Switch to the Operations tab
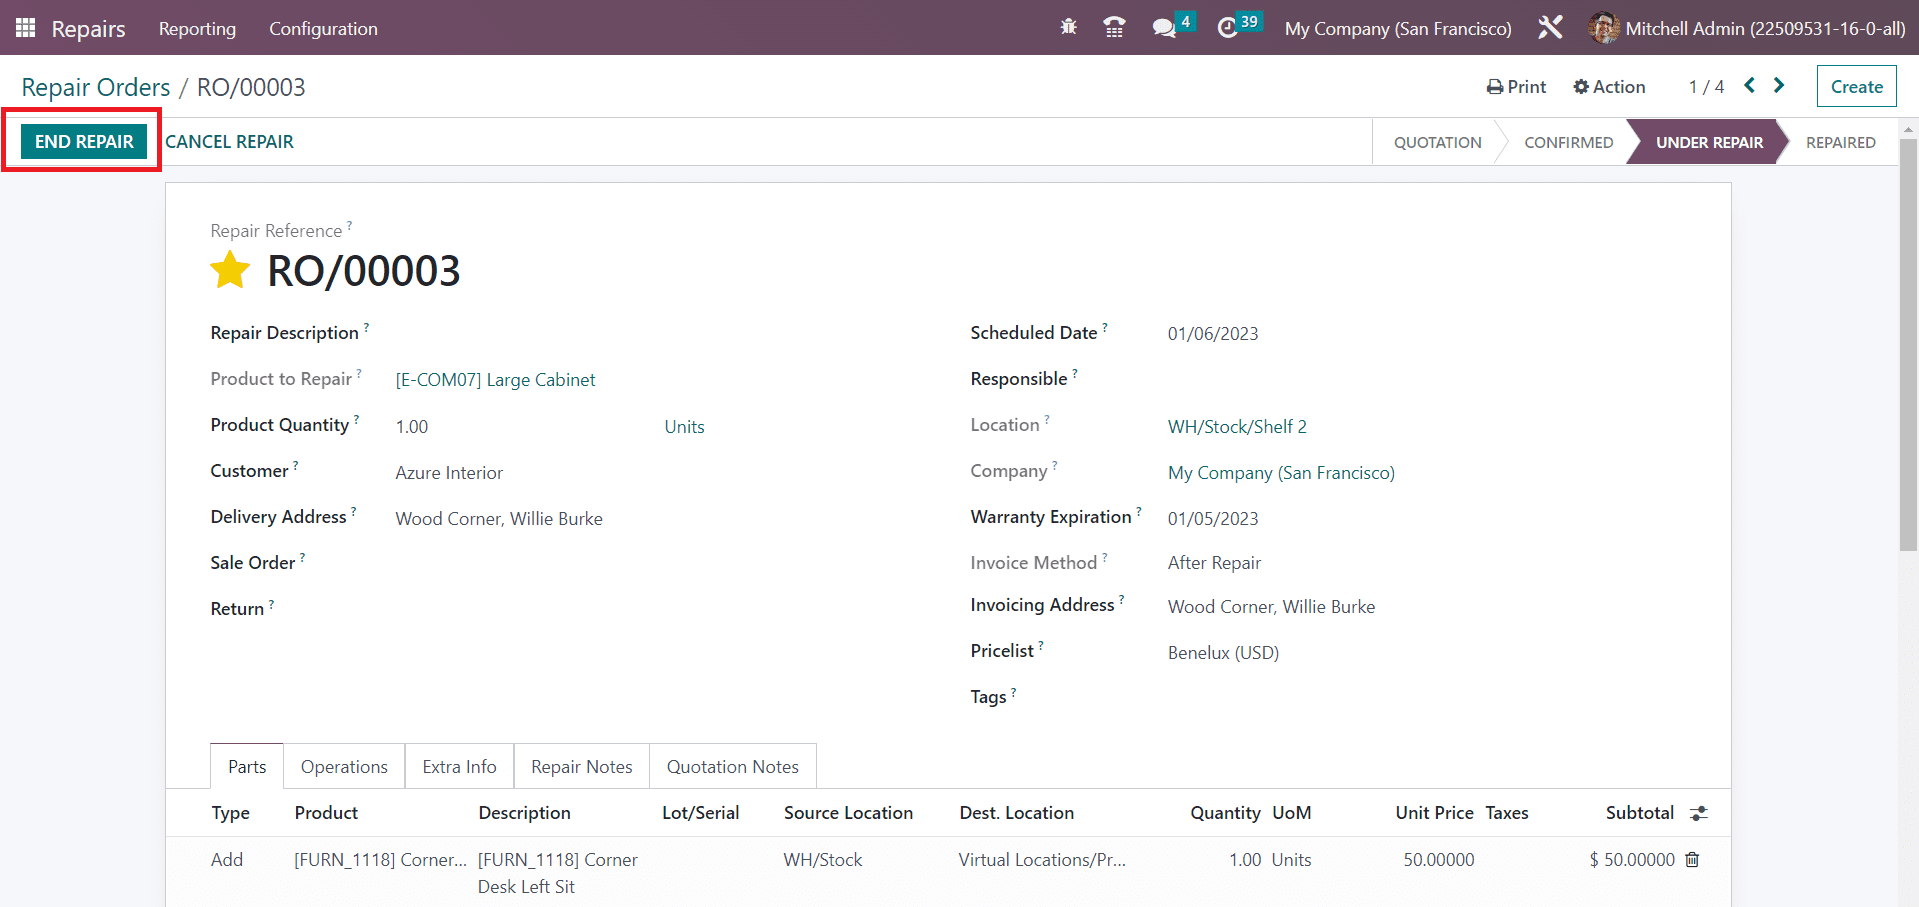Viewport: 1919px width, 907px height. (x=344, y=766)
